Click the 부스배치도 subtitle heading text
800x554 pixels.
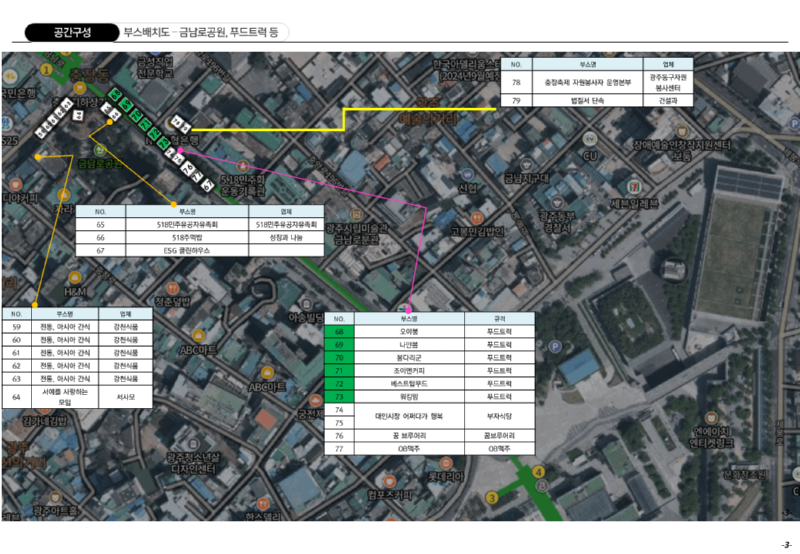click(x=145, y=32)
